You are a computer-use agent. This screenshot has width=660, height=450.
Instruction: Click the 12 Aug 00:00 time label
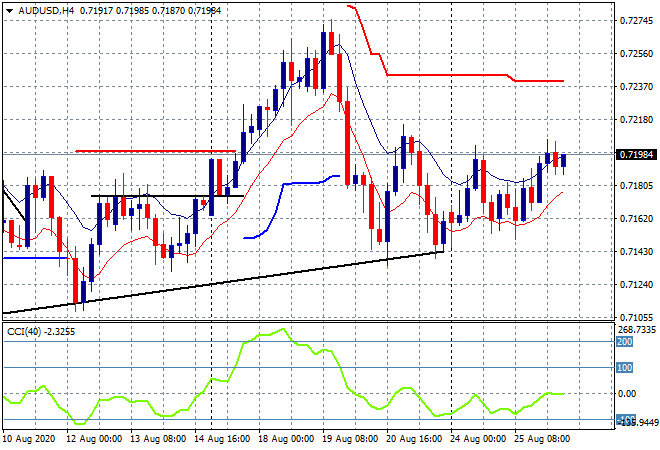click(x=94, y=439)
